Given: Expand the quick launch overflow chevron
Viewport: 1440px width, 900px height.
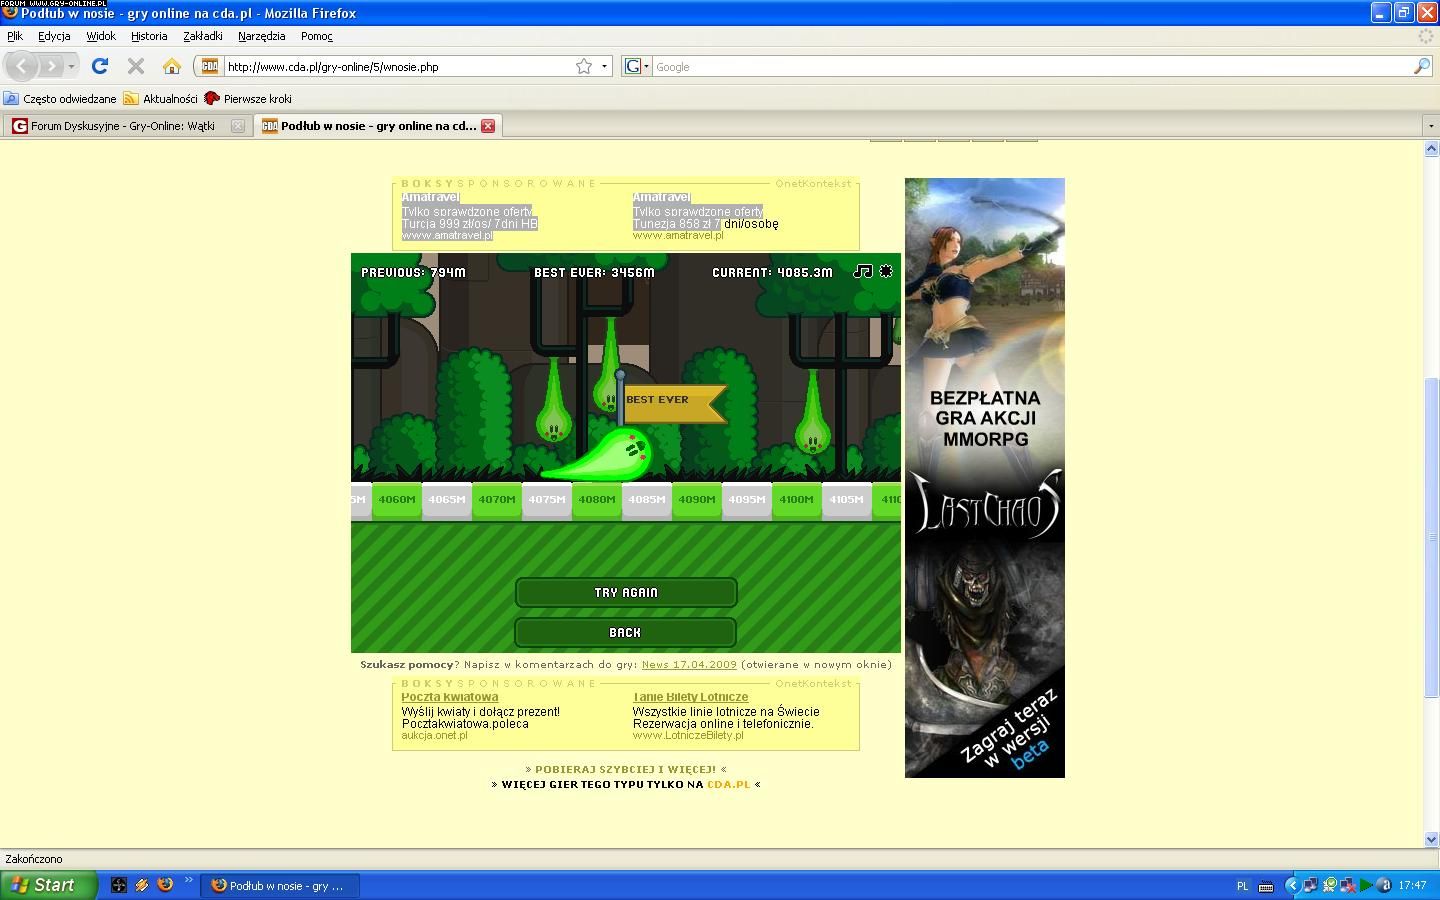Looking at the screenshot, I should click(x=188, y=881).
